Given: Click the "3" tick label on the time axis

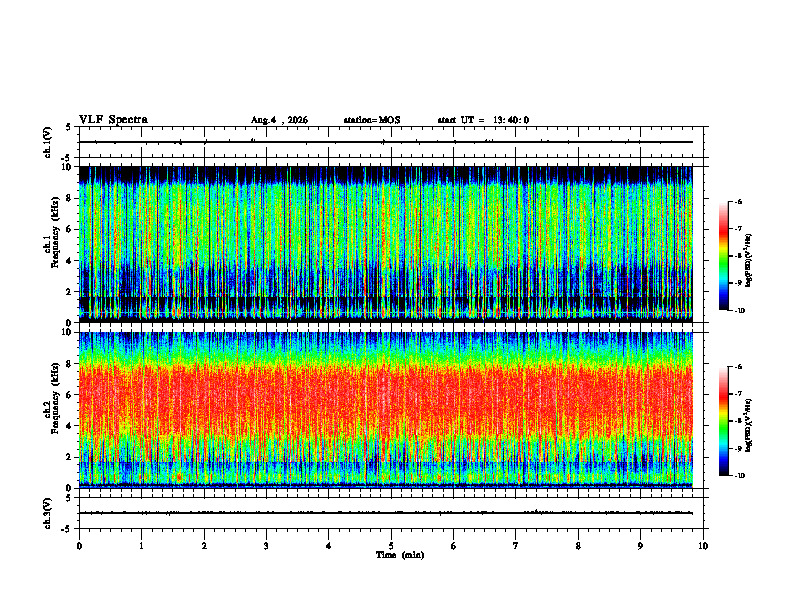Looking at the screenshot, I should [x=266, y=546].
